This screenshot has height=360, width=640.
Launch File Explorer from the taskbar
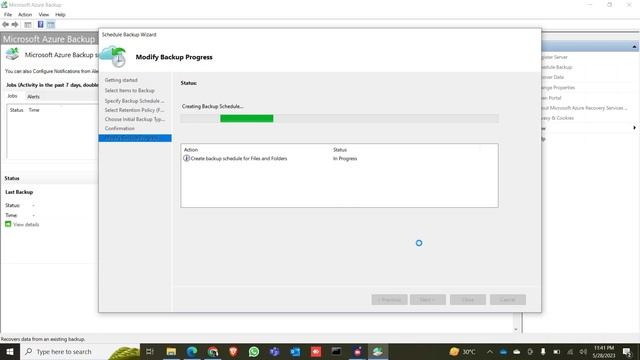(171, 351)
